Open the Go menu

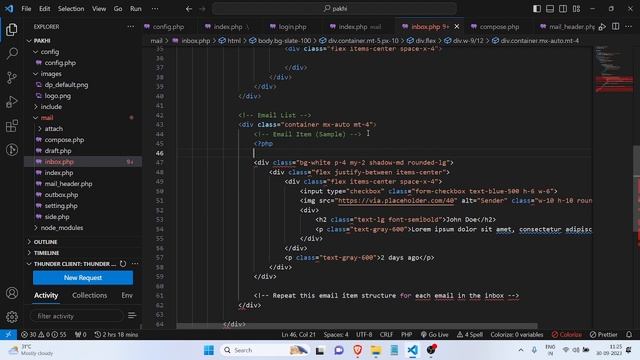118,9
